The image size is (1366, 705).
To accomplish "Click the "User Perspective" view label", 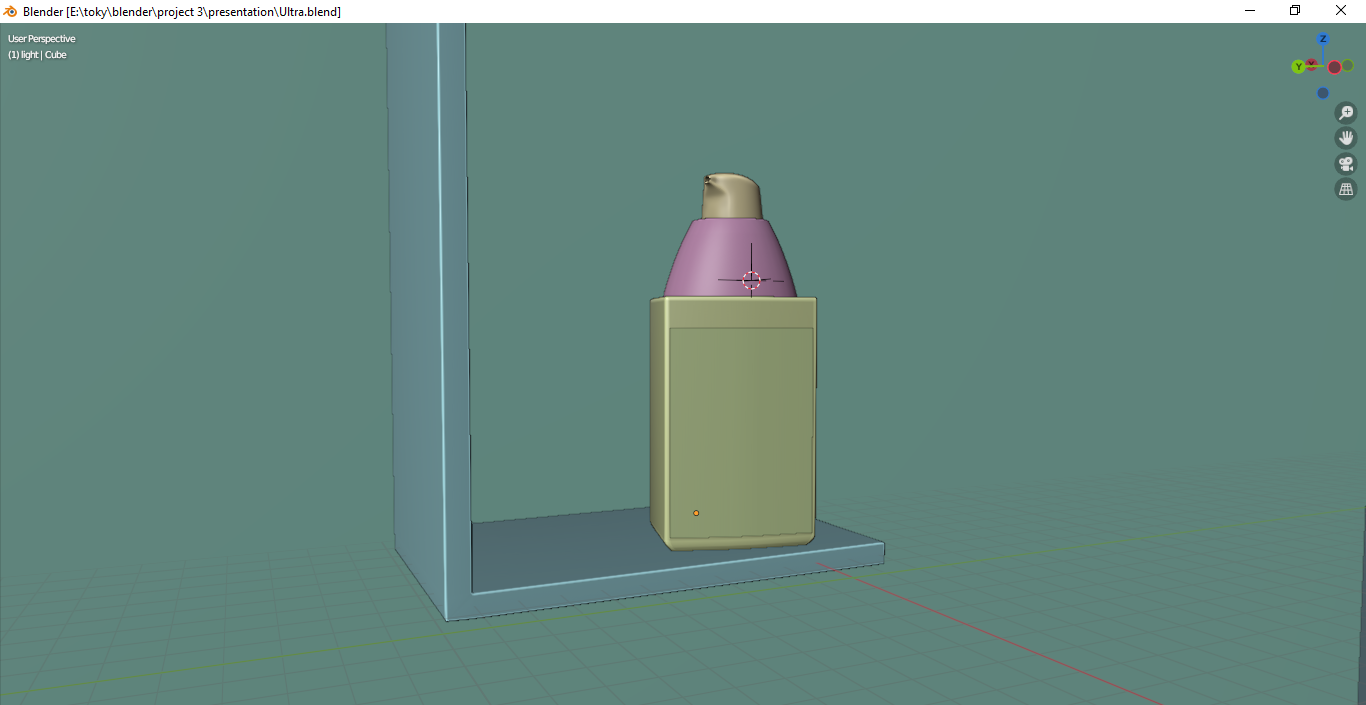I will (42, 39).
